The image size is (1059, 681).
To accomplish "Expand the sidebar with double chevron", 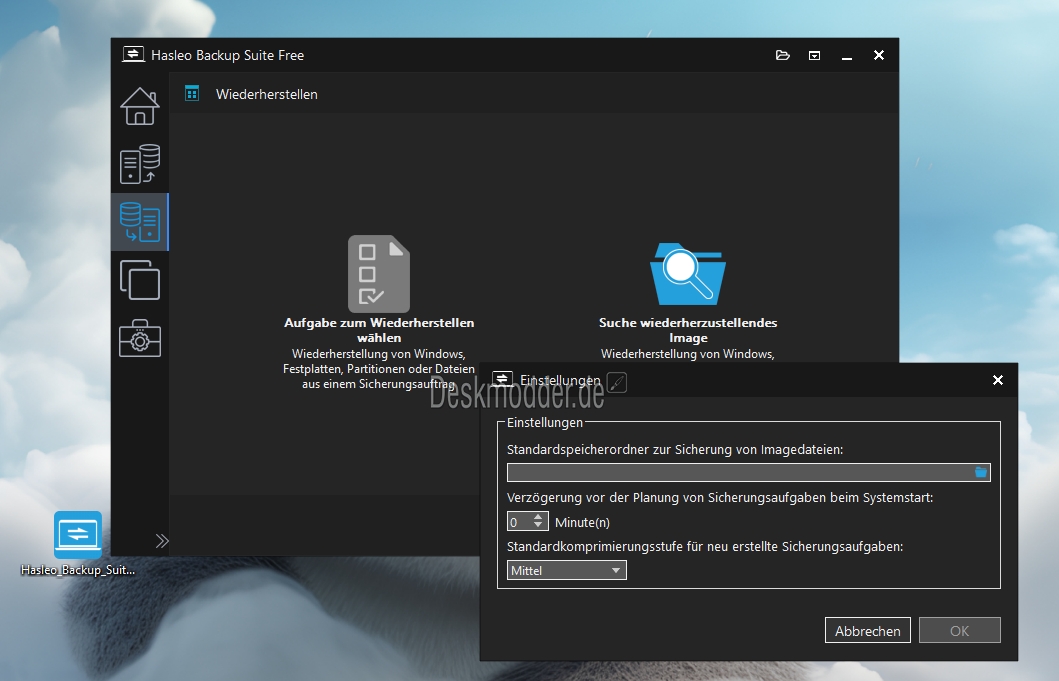I will [x=162, y=540].
